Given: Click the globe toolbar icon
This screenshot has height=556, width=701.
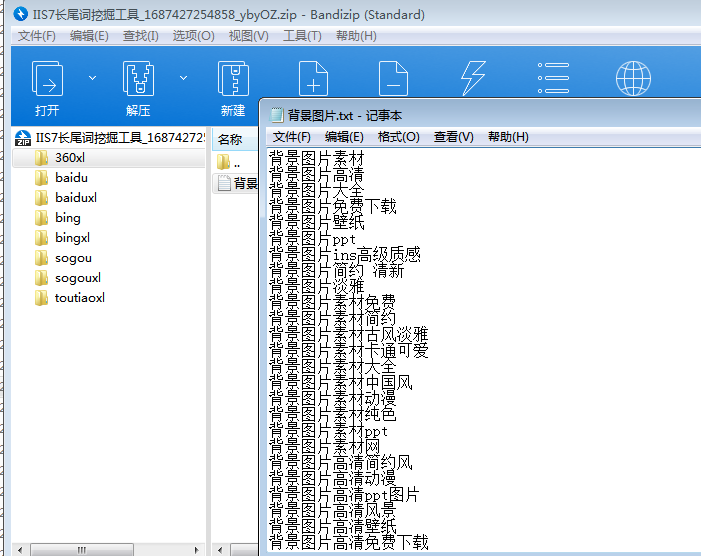Looking at the screenshot, I should pyautogui.click(x=633, y=79).
